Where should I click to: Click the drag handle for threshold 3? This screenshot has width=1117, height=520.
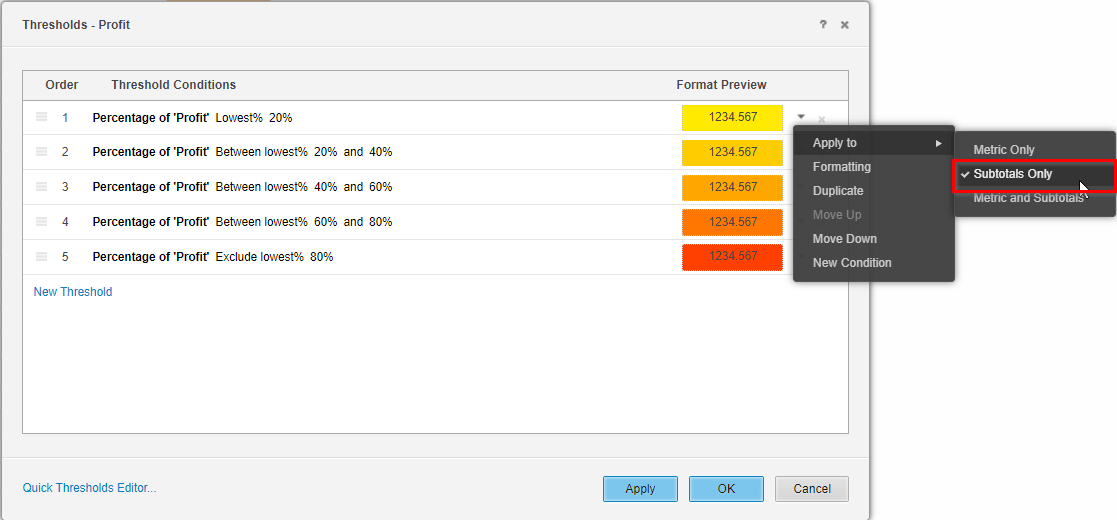(41, 187)
